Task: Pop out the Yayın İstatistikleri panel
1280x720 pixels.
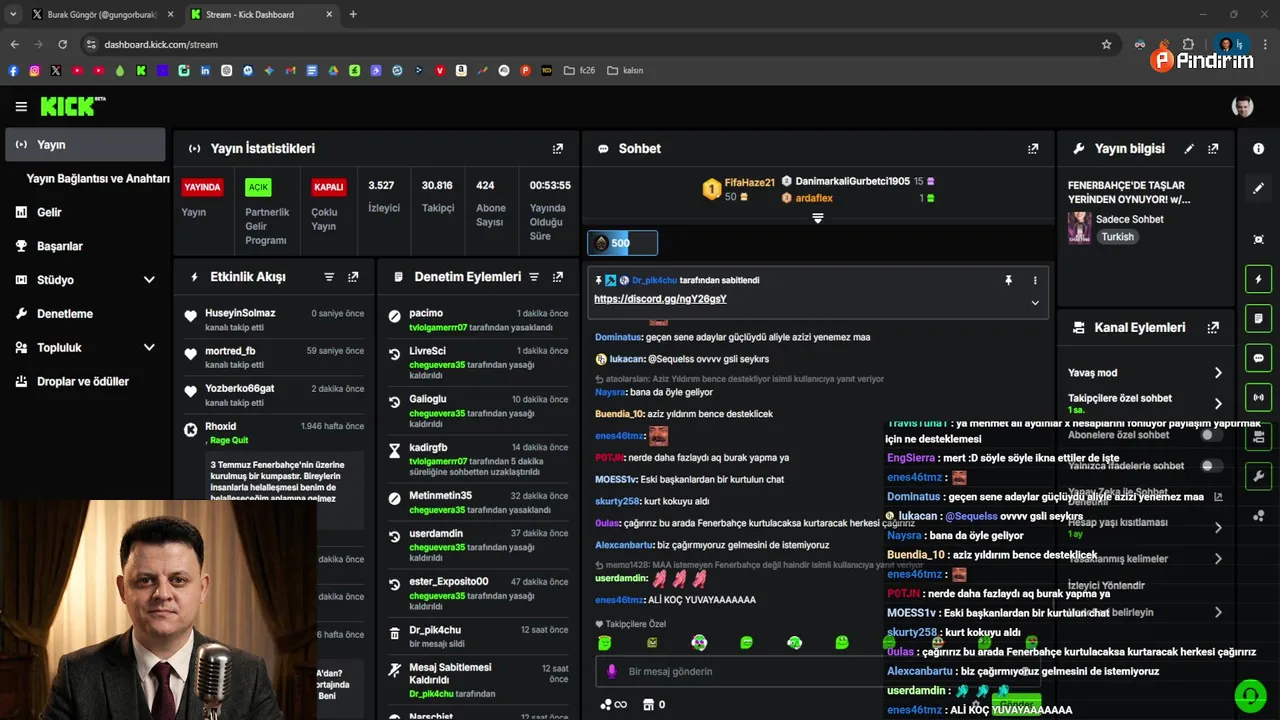Action: tap(558, 148)
